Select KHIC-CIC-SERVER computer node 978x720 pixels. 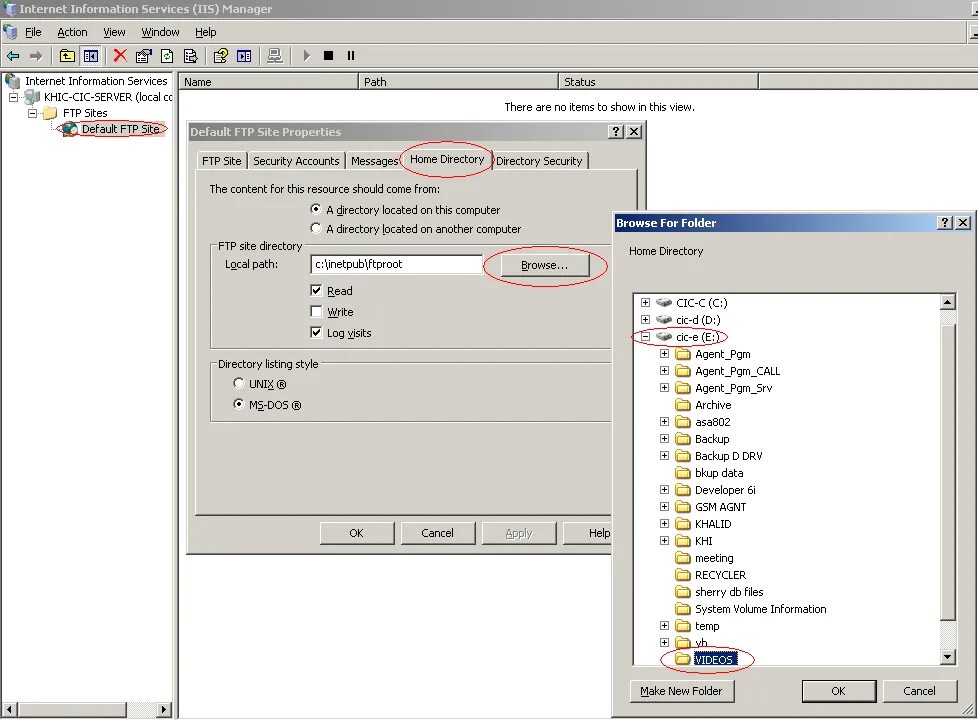tap(107, 97)
